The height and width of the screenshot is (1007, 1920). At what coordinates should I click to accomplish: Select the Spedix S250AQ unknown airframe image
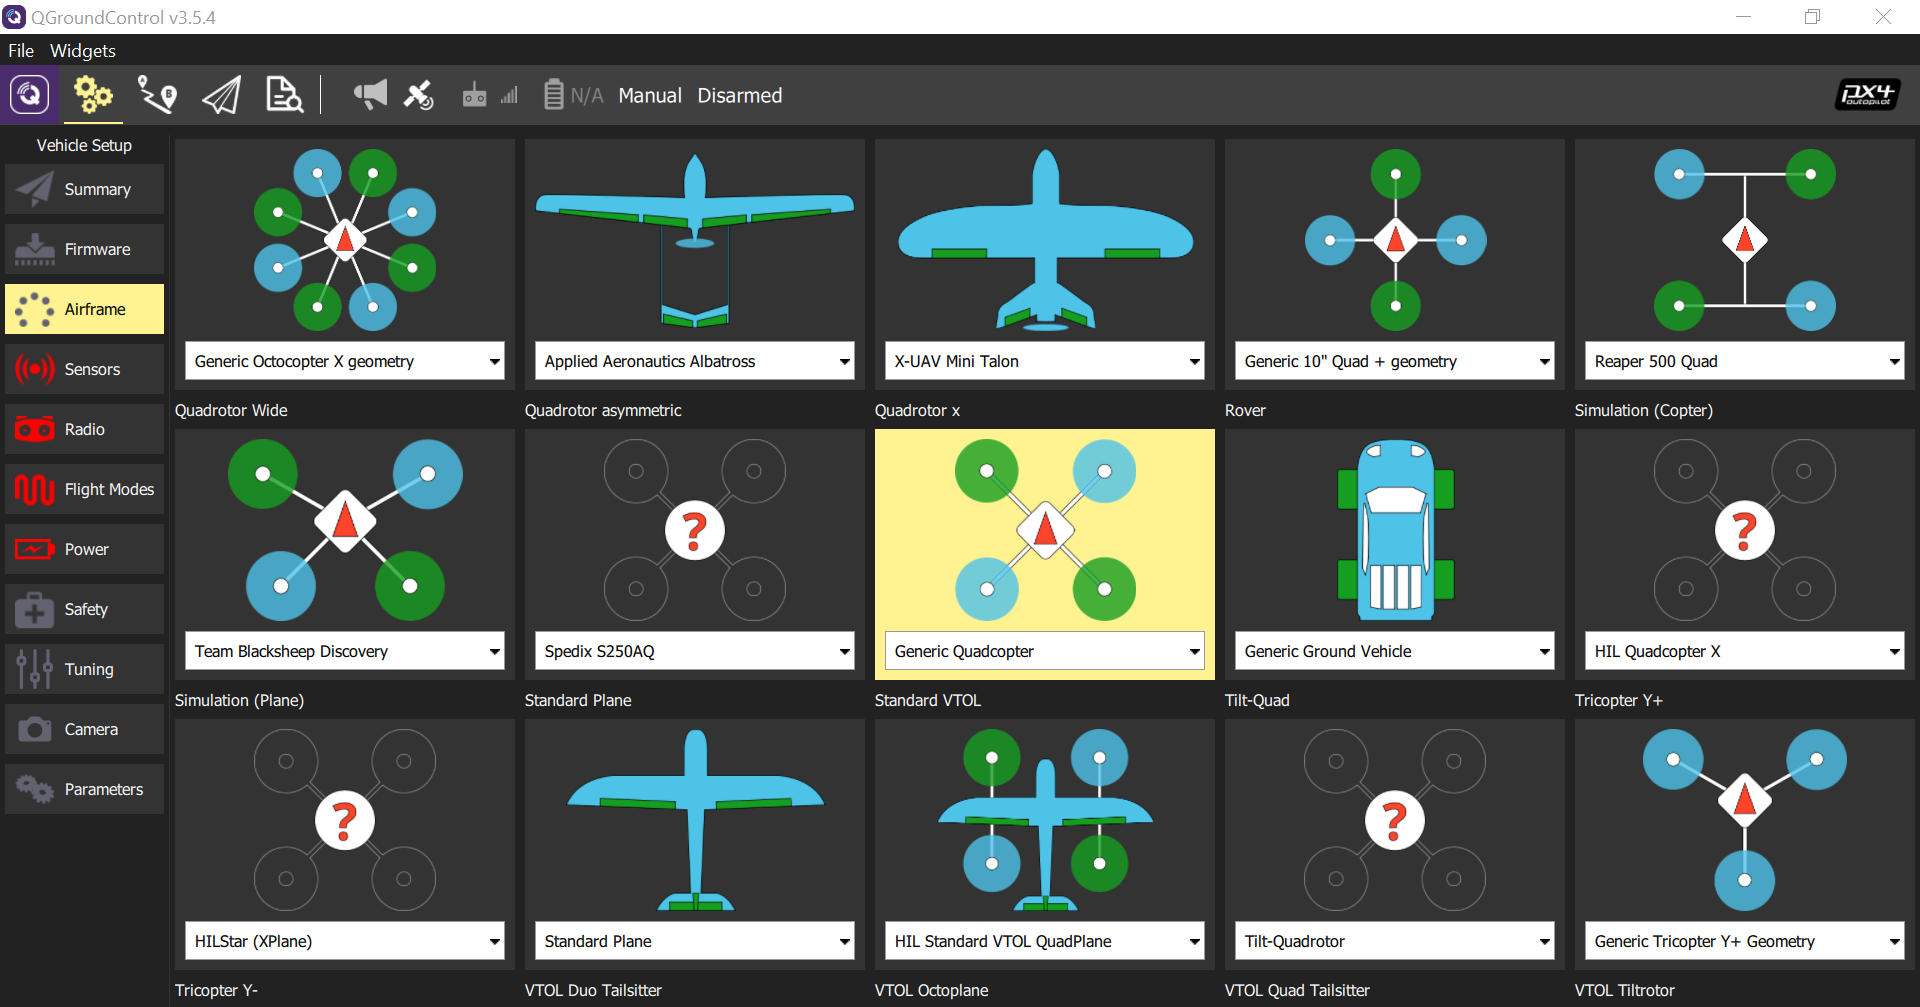695,530
